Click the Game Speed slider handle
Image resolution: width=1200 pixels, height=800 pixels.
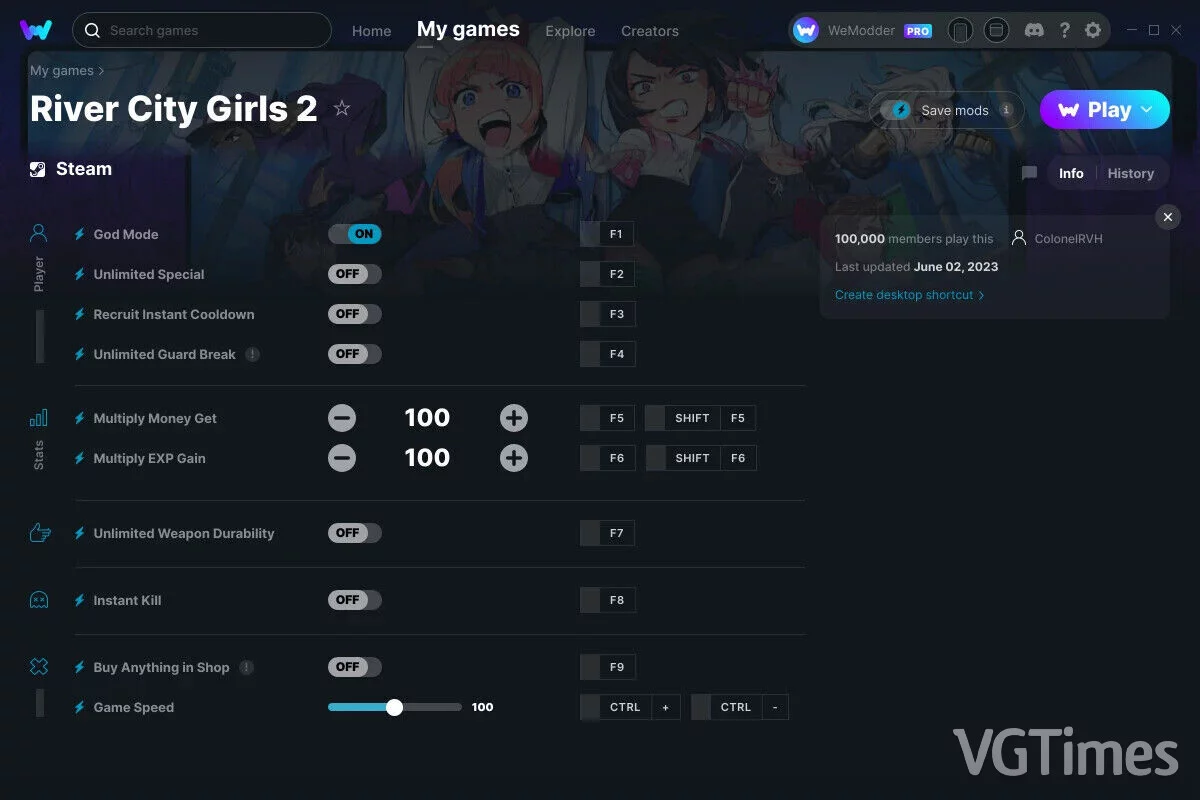point(394,707)
